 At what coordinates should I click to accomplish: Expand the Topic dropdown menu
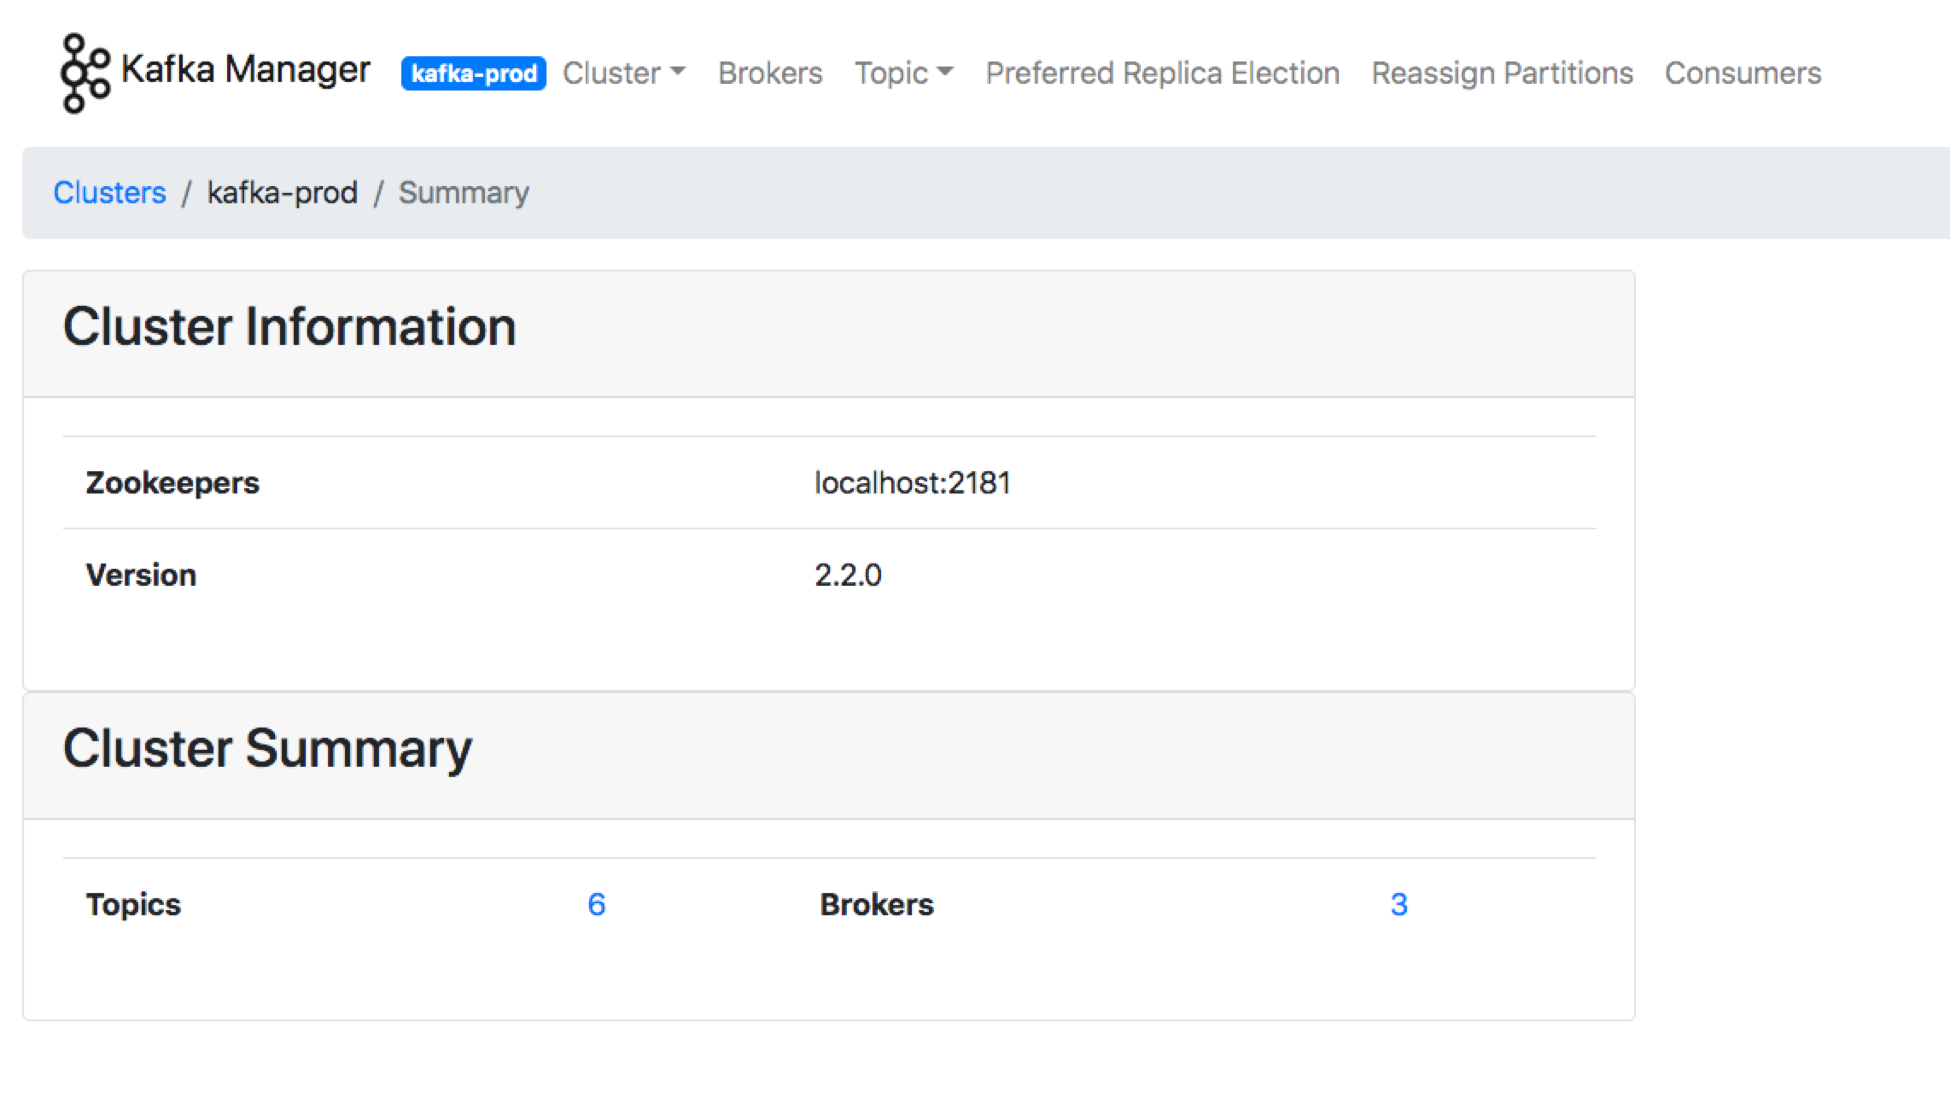[902, 73]
